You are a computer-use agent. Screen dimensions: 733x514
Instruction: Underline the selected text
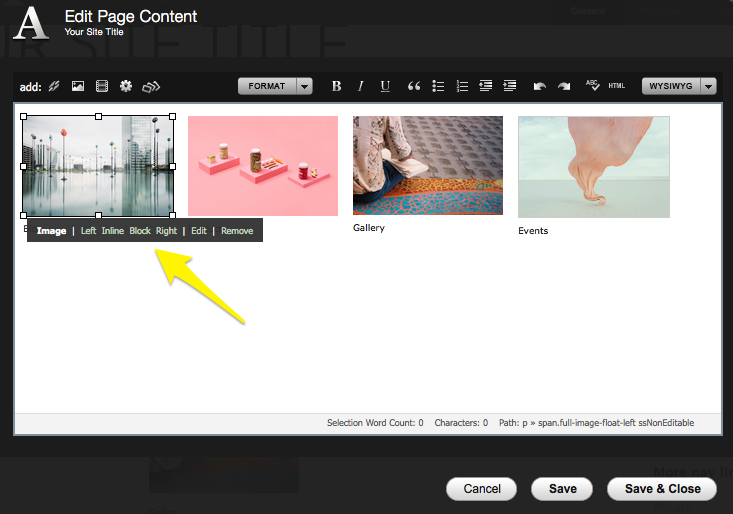386,87
